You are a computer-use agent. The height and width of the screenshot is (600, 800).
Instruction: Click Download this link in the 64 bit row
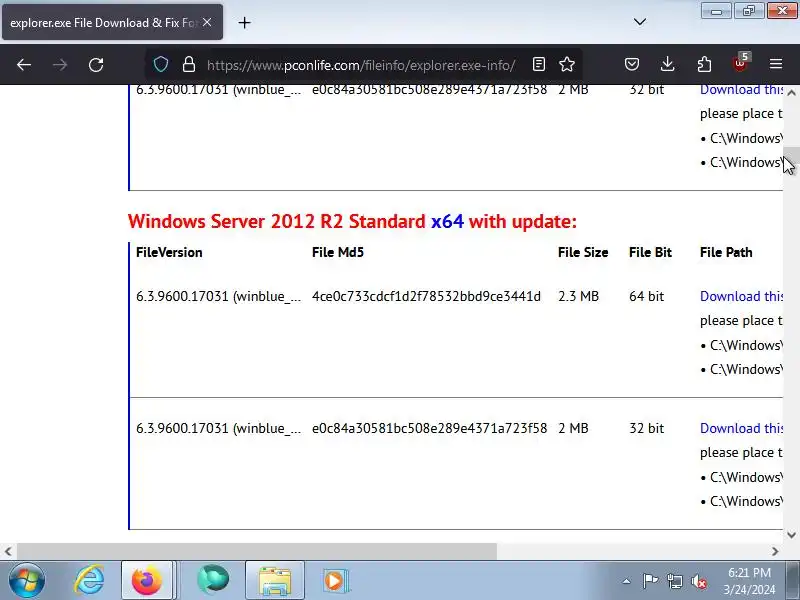(x=741, y=296)
